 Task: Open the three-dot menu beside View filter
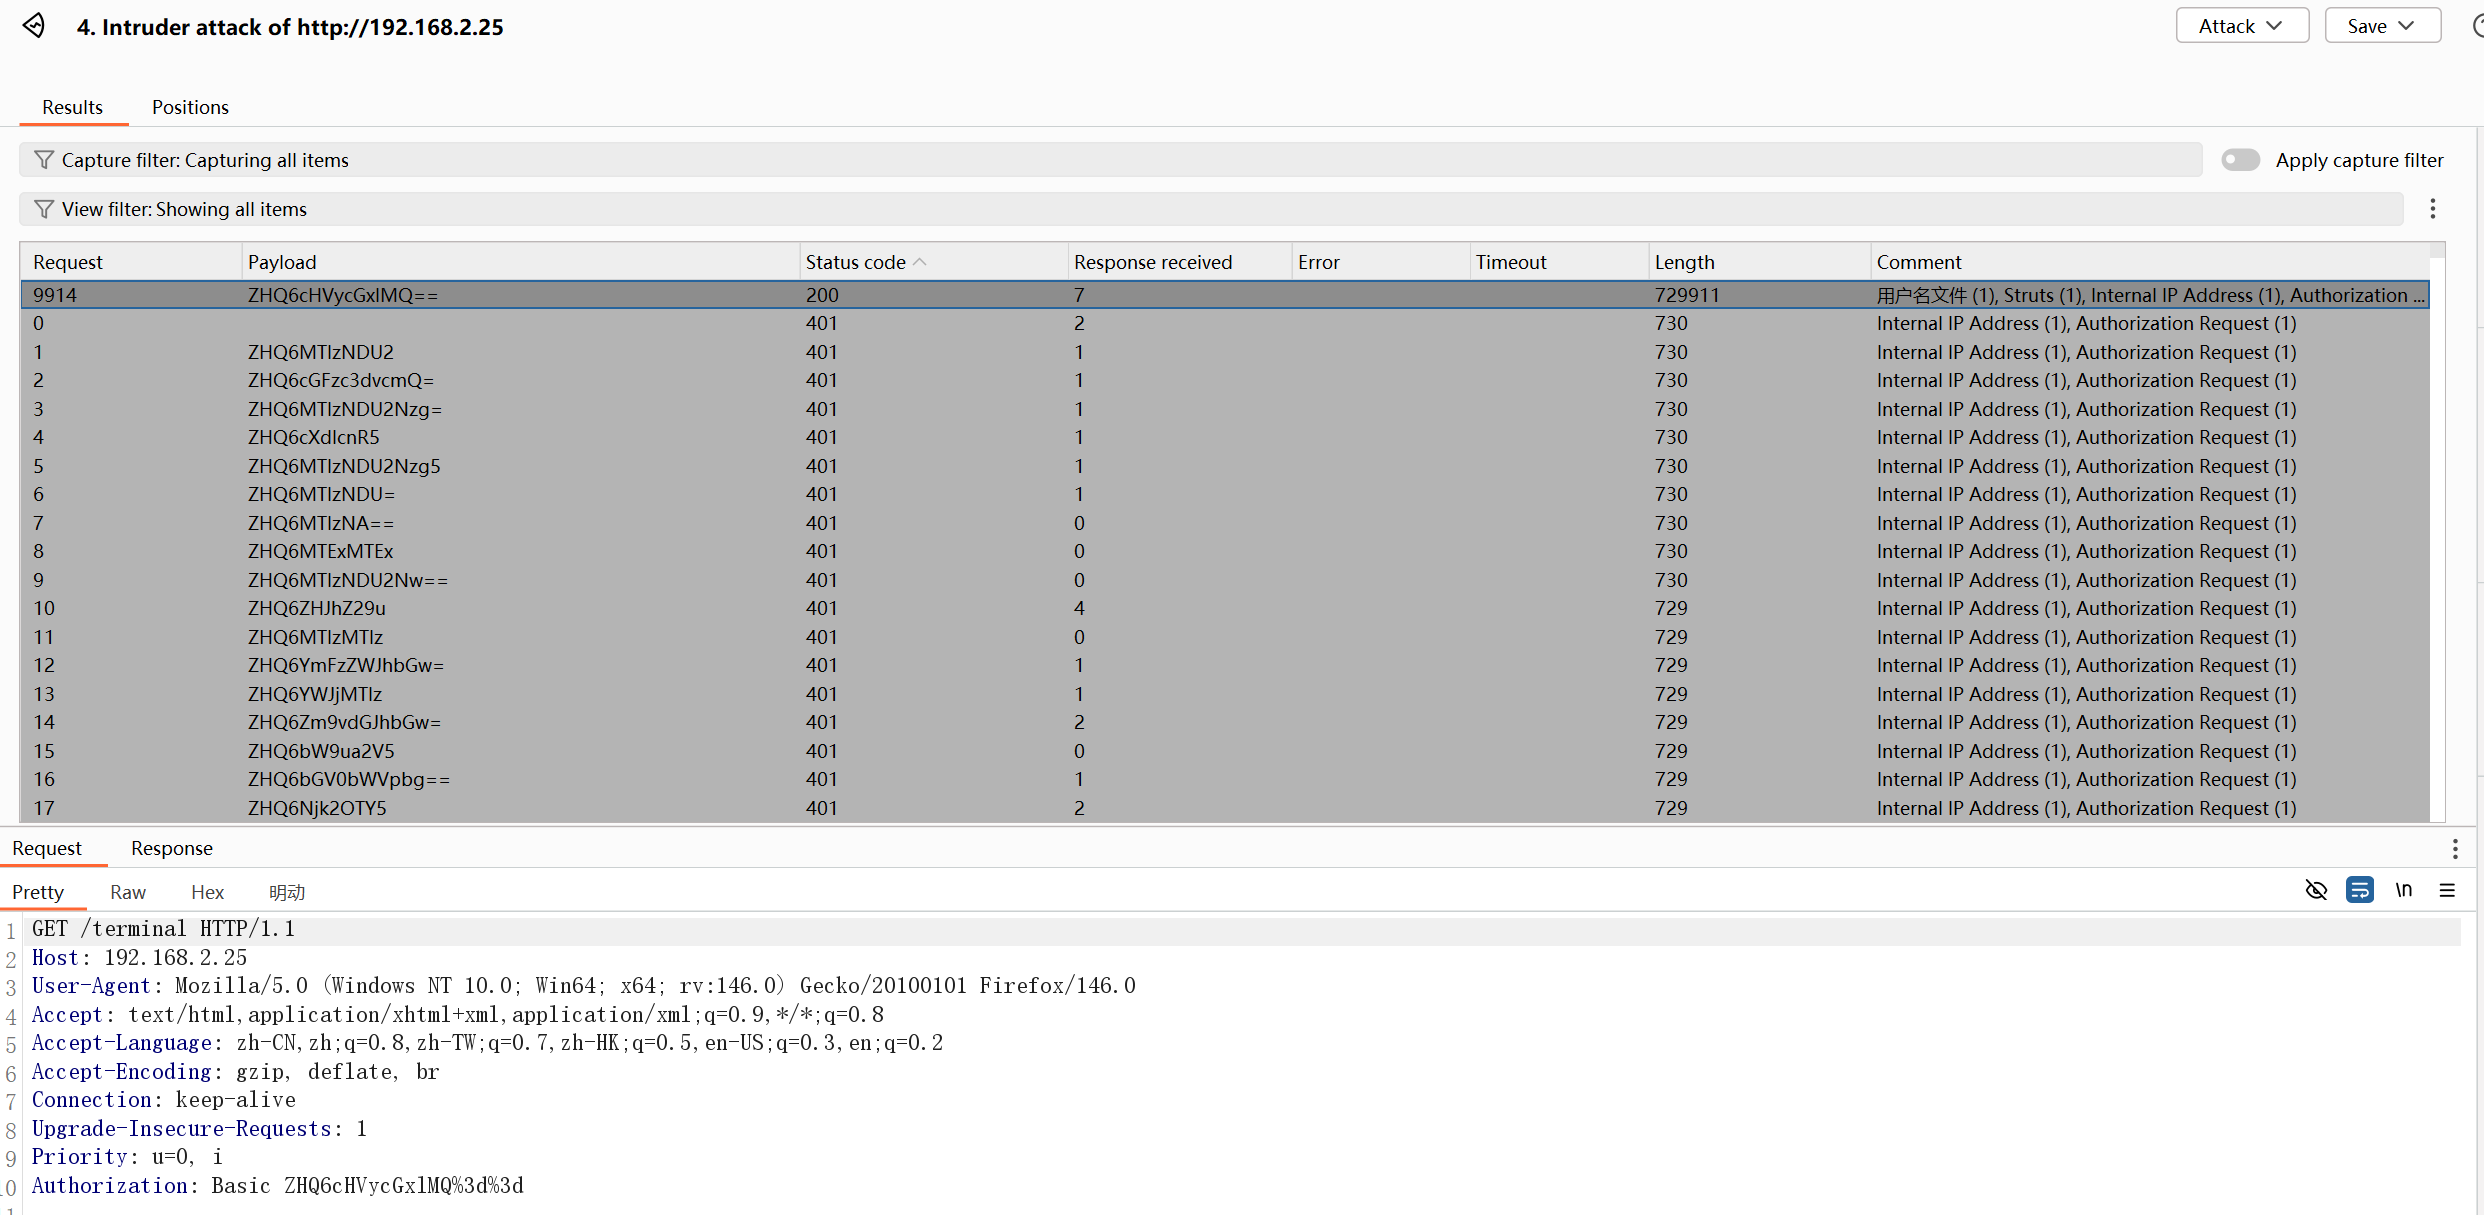pyautogui.click(x=2432, y=209)
